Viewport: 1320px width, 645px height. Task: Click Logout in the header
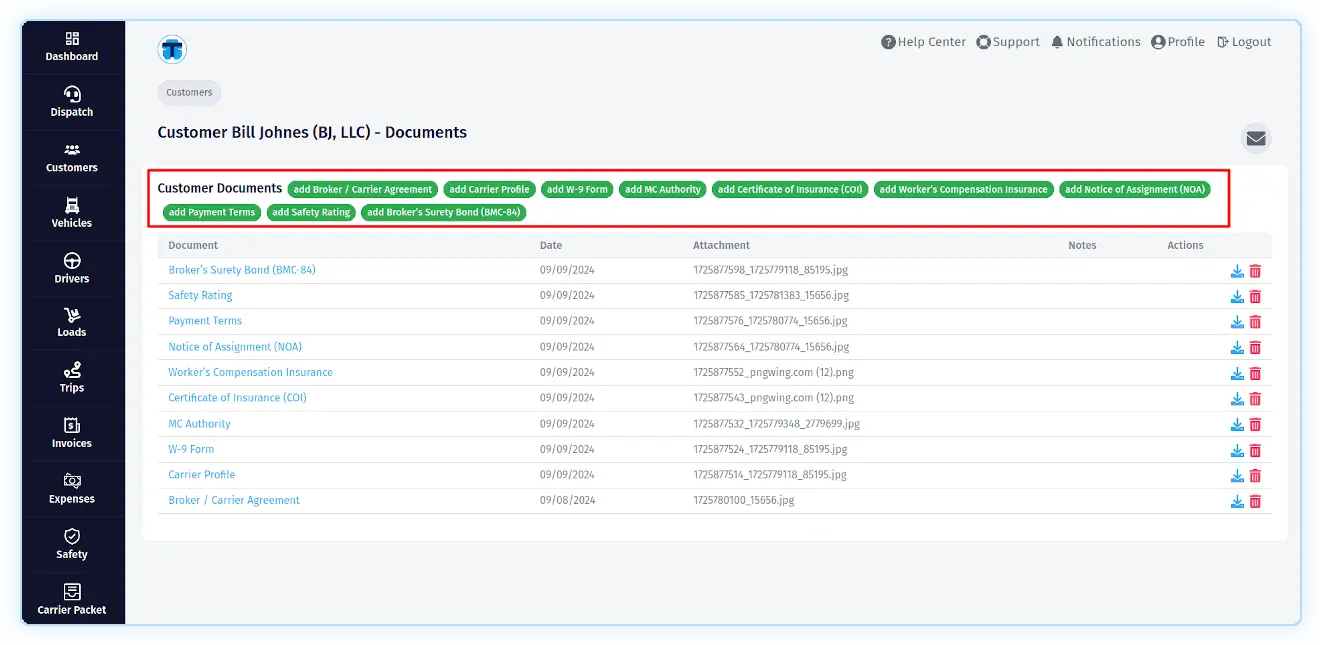tap(1244, 42)
